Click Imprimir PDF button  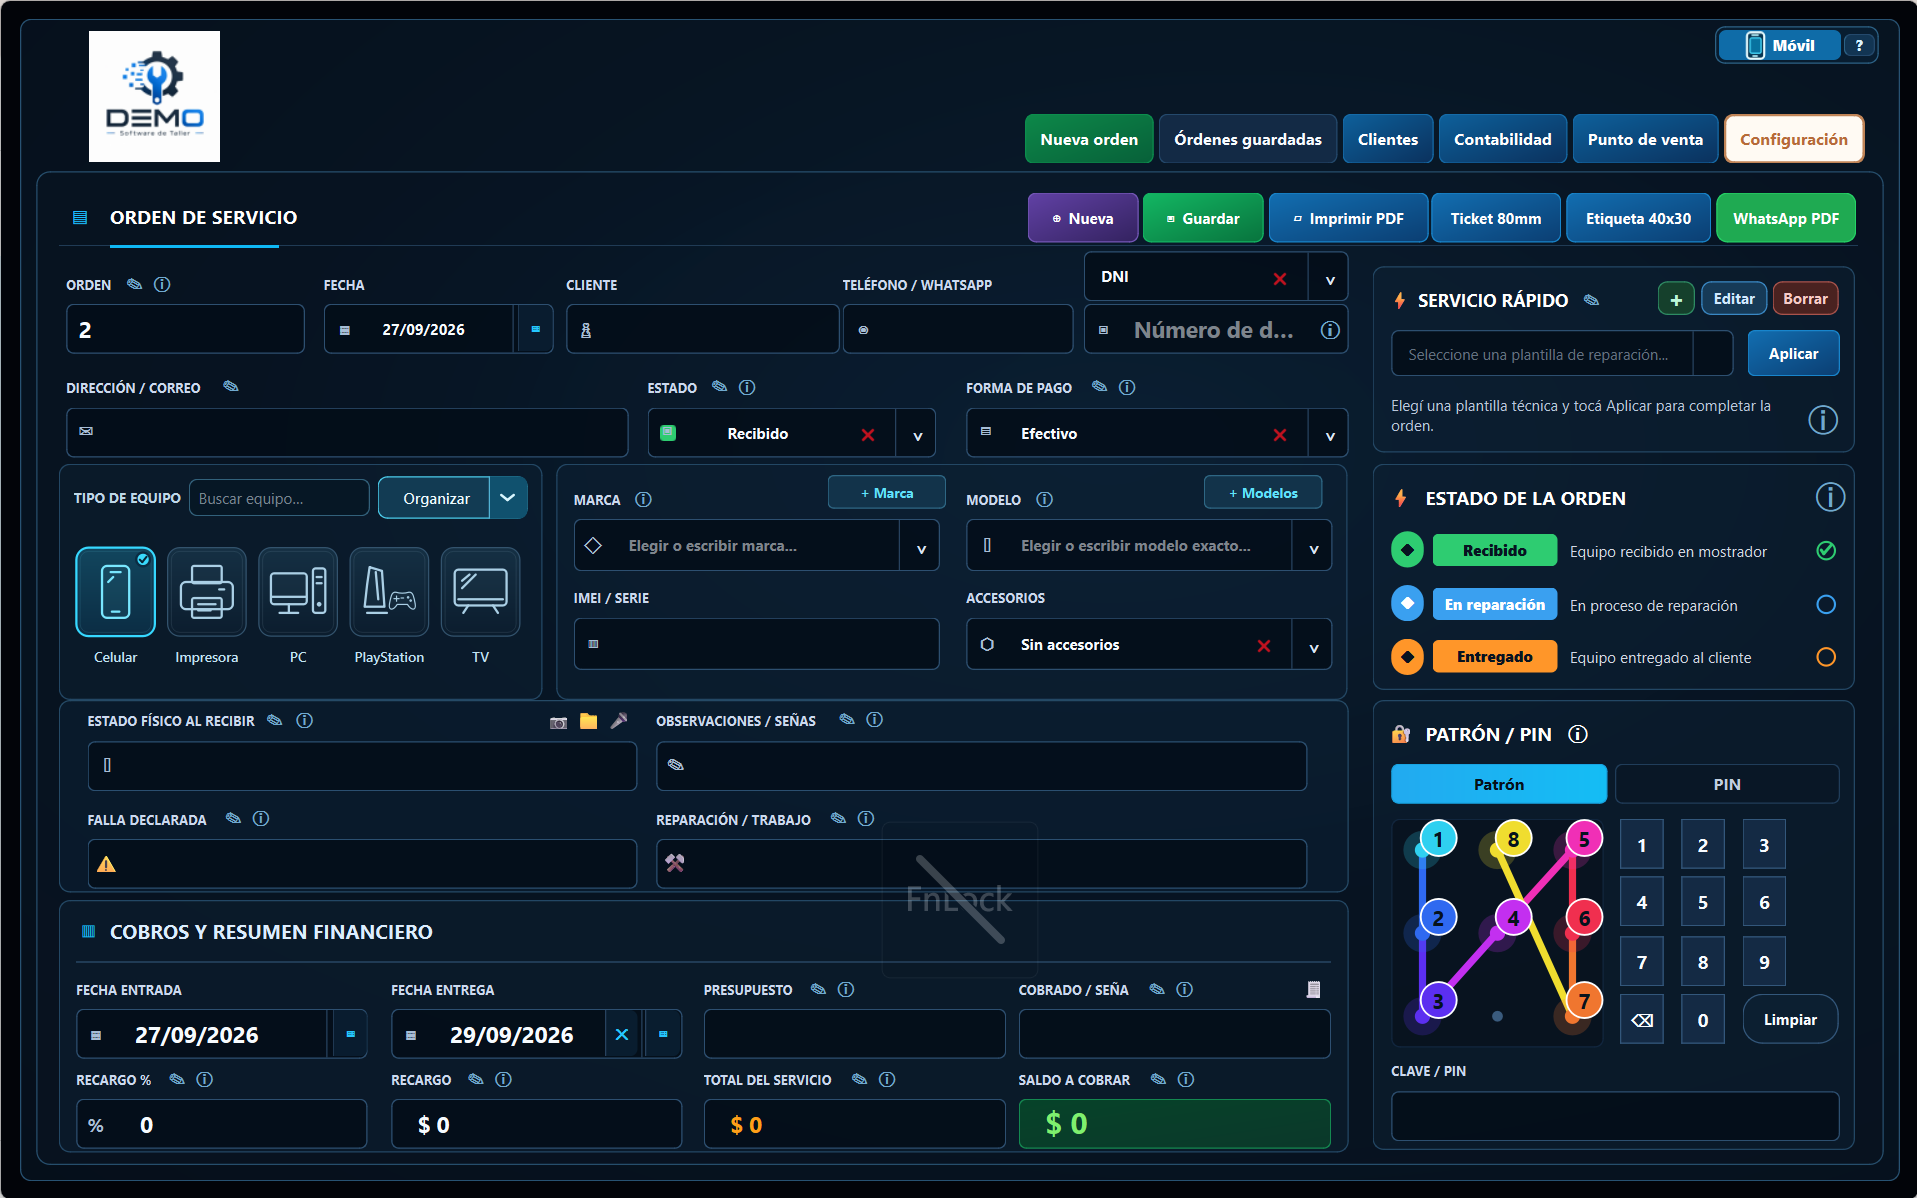point(1348,218)
